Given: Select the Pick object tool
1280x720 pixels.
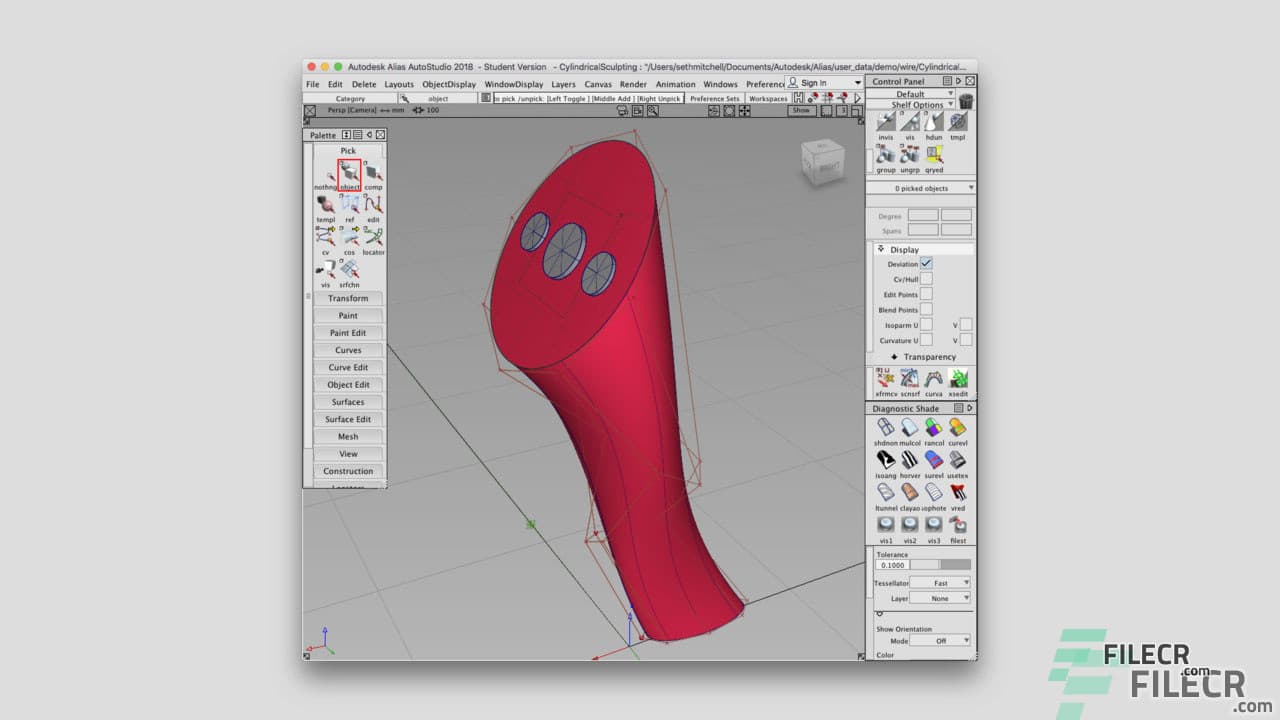Looking at the screenshot, I should pos(348,172).
